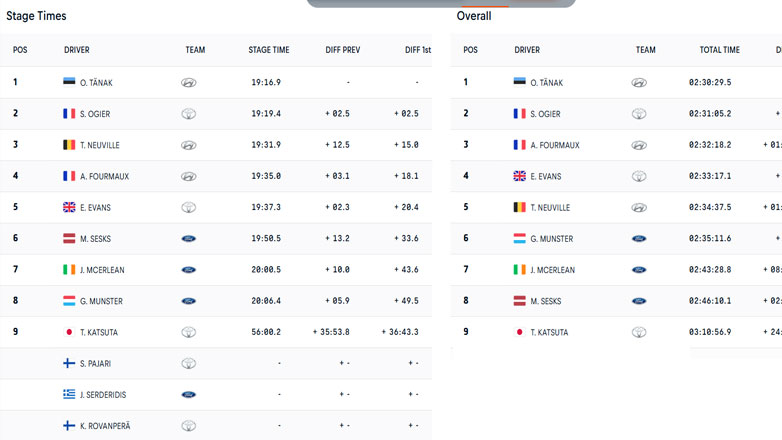This screenshot has height=440, width=782.
Task: Click Belgian flag beside Neuville in Stage Times
Action: click(x=69, y=145)
